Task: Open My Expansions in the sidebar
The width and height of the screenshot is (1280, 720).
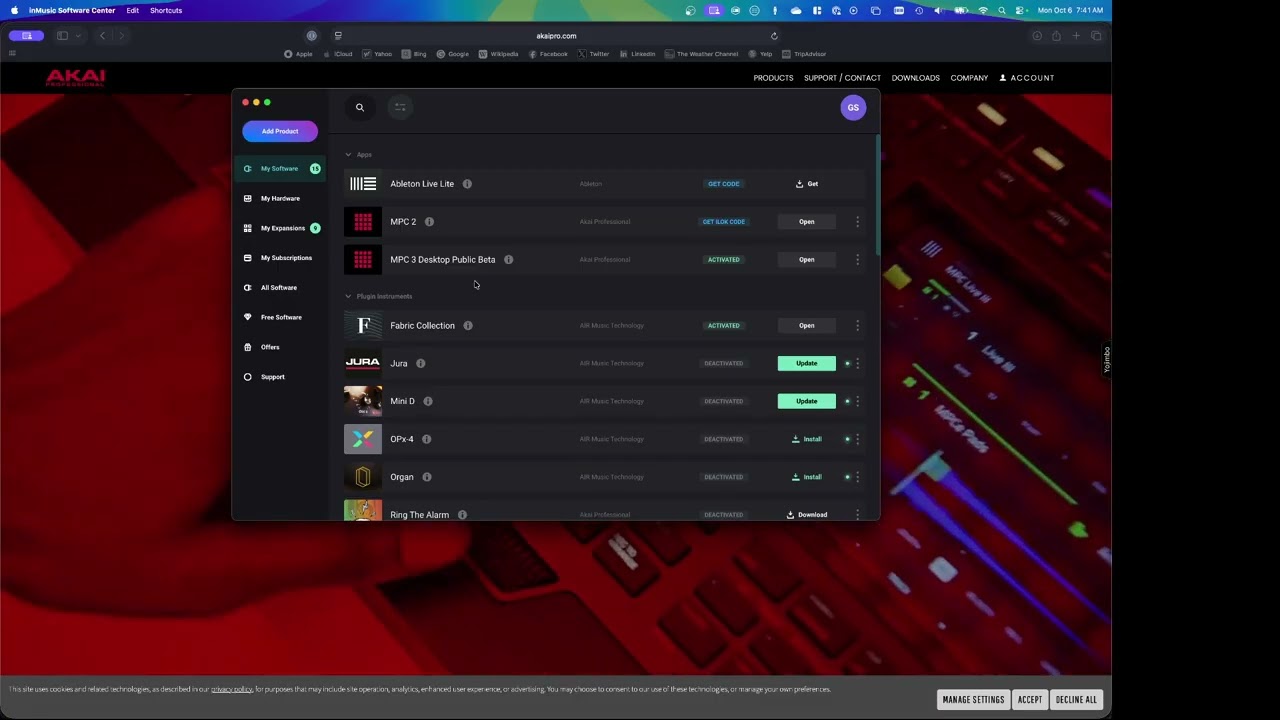Action: click(280, 228)
